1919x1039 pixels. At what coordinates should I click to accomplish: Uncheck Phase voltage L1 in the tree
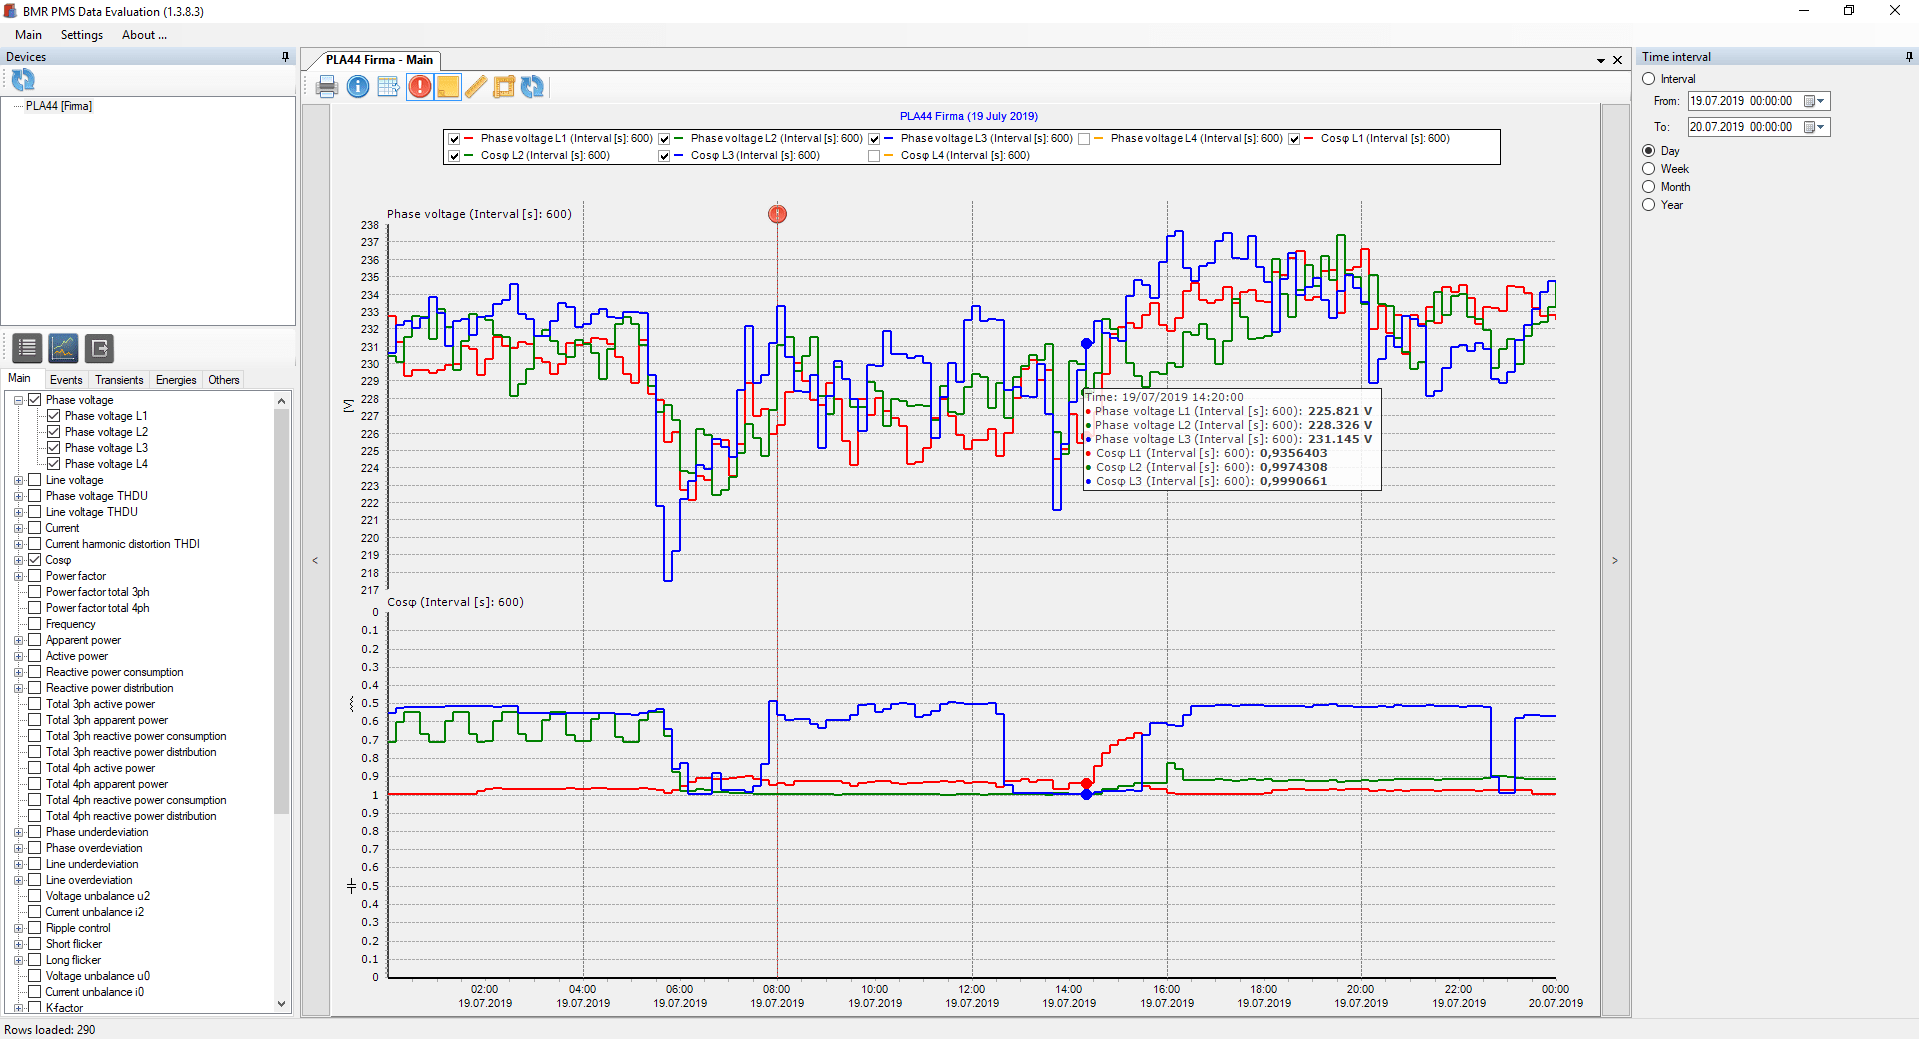point(54,416)
